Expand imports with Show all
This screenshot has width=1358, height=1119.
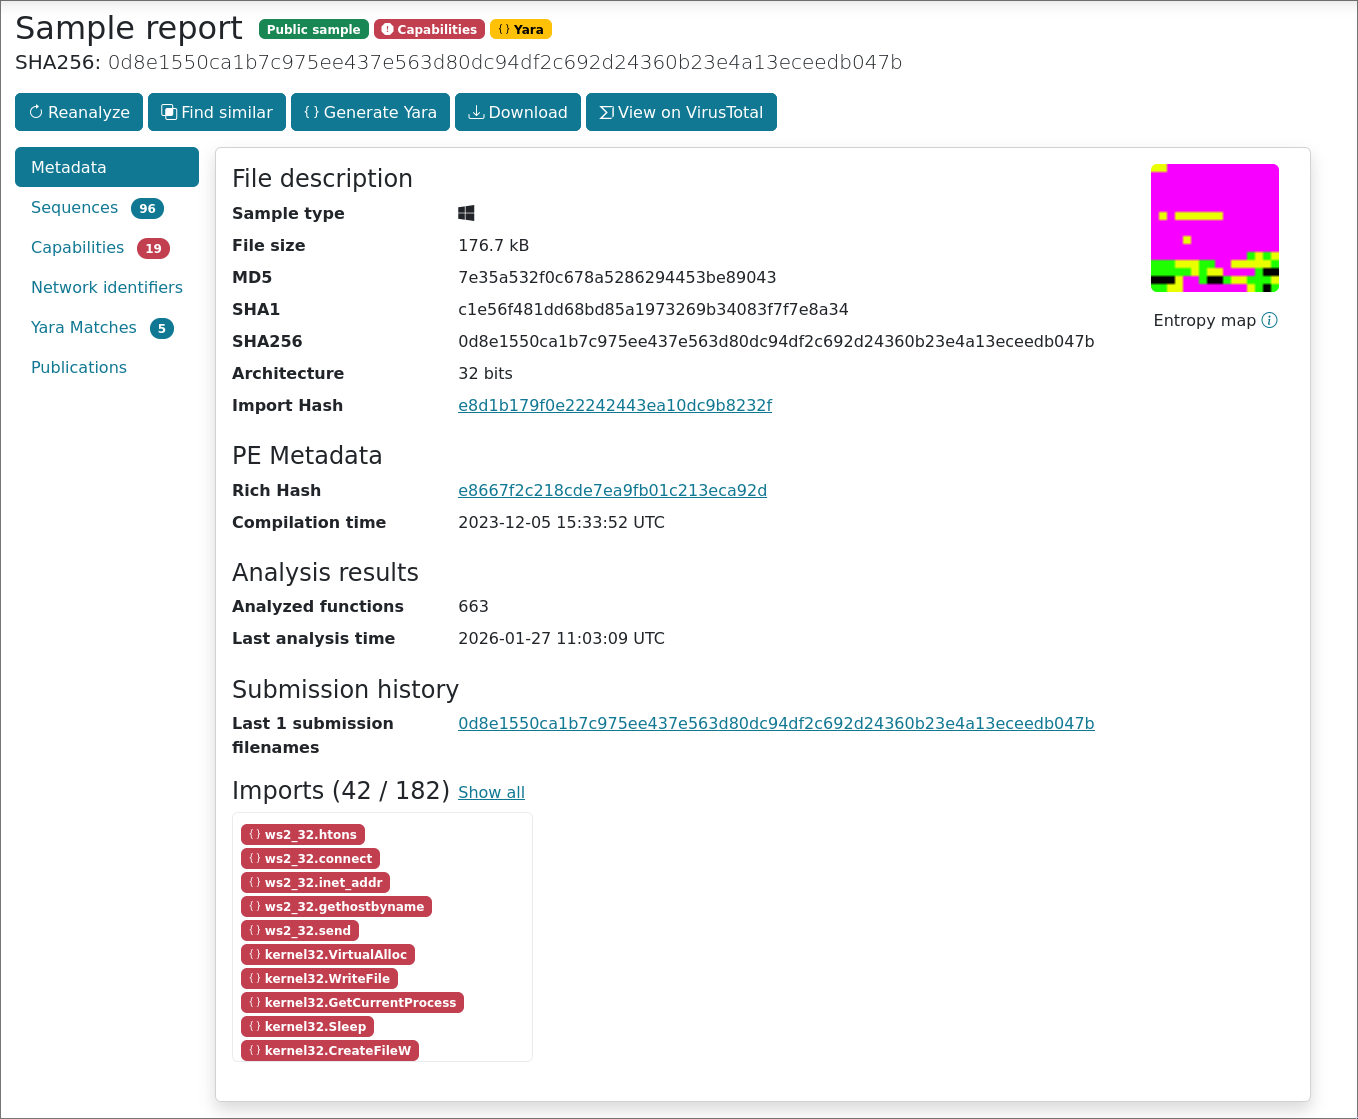(491, 793)
